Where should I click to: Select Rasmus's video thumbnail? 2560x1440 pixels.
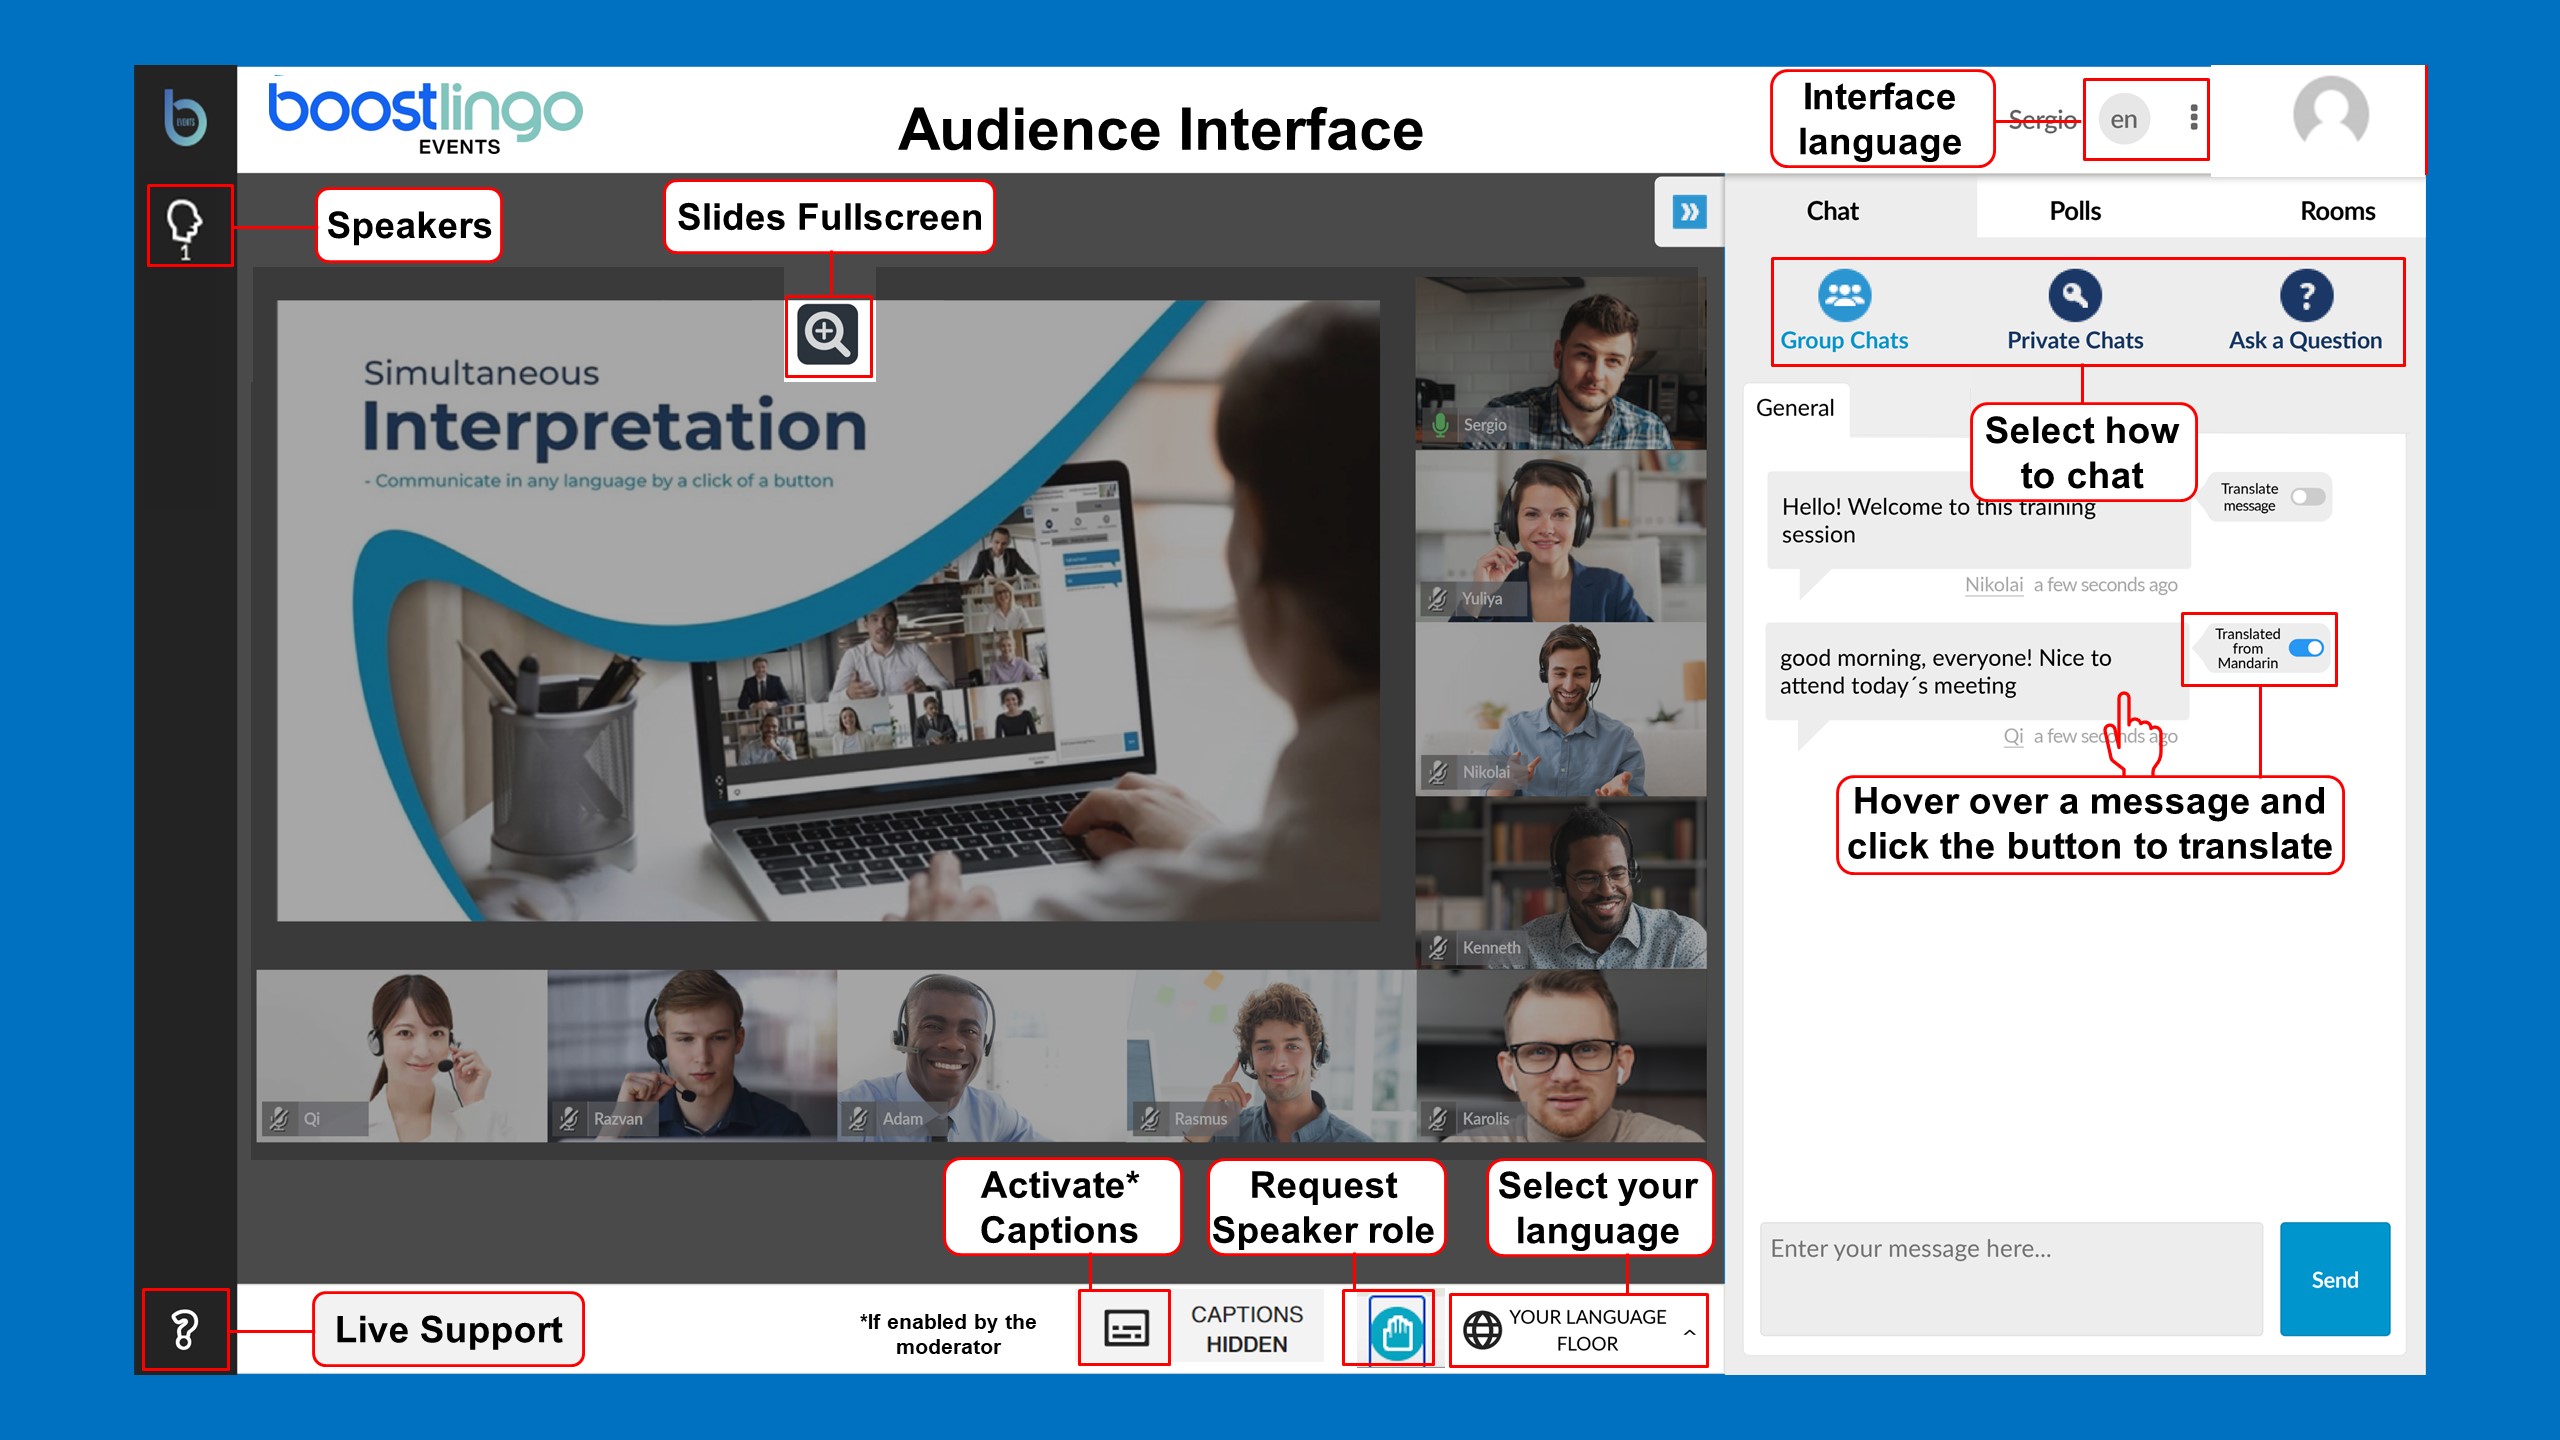[x=1272, y=1055]
